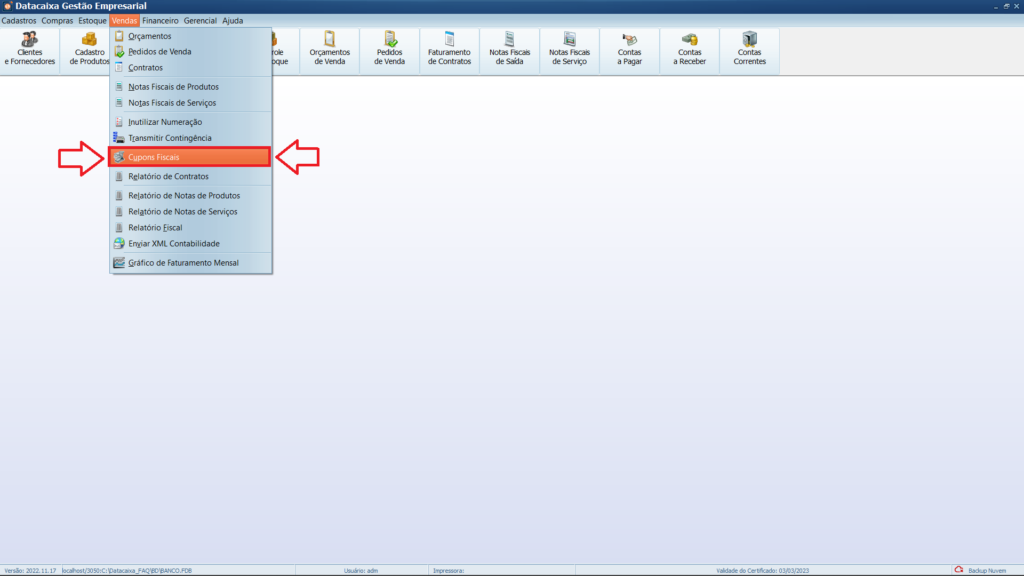
Task: Open Faturamento de Contratos
Action: tap(449, 50)
